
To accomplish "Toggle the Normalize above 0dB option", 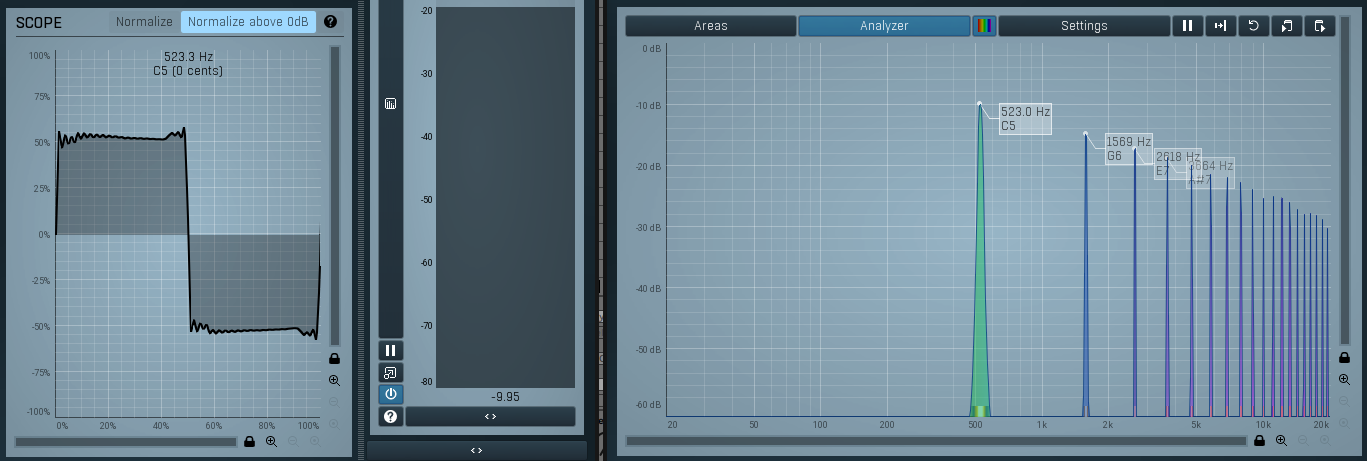I will (248, 22).
